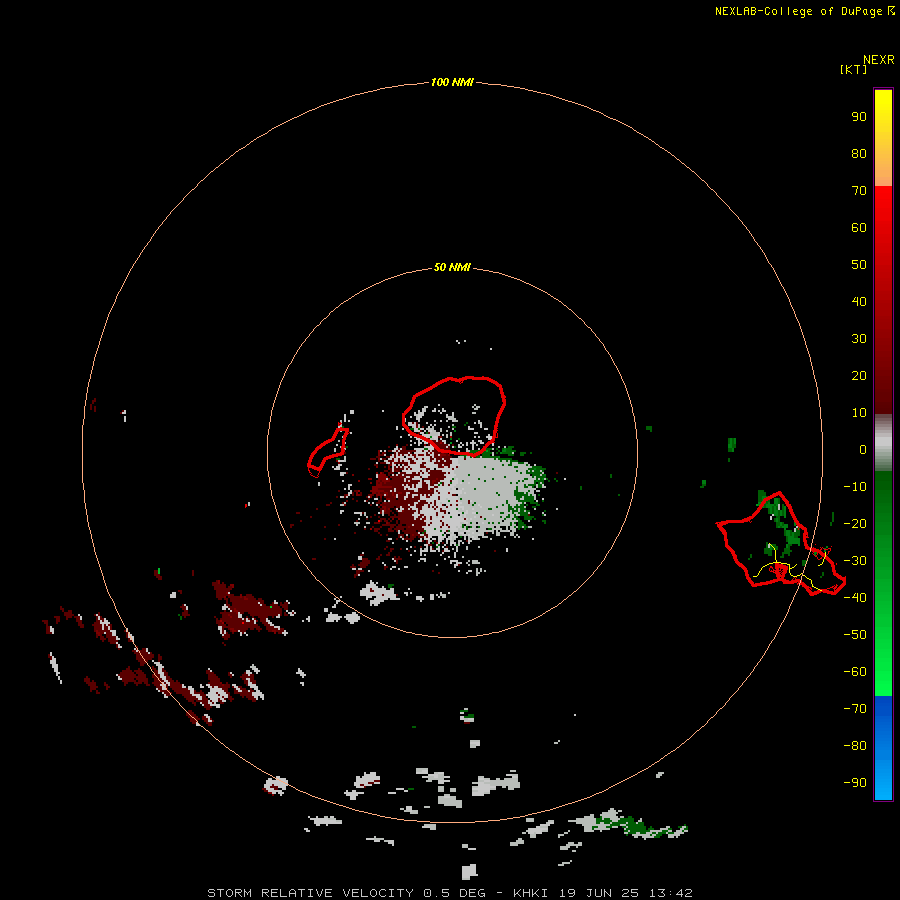Select the 70 value on velocity scale
Viewport: 900px width, 900px height.
(859, 191)
